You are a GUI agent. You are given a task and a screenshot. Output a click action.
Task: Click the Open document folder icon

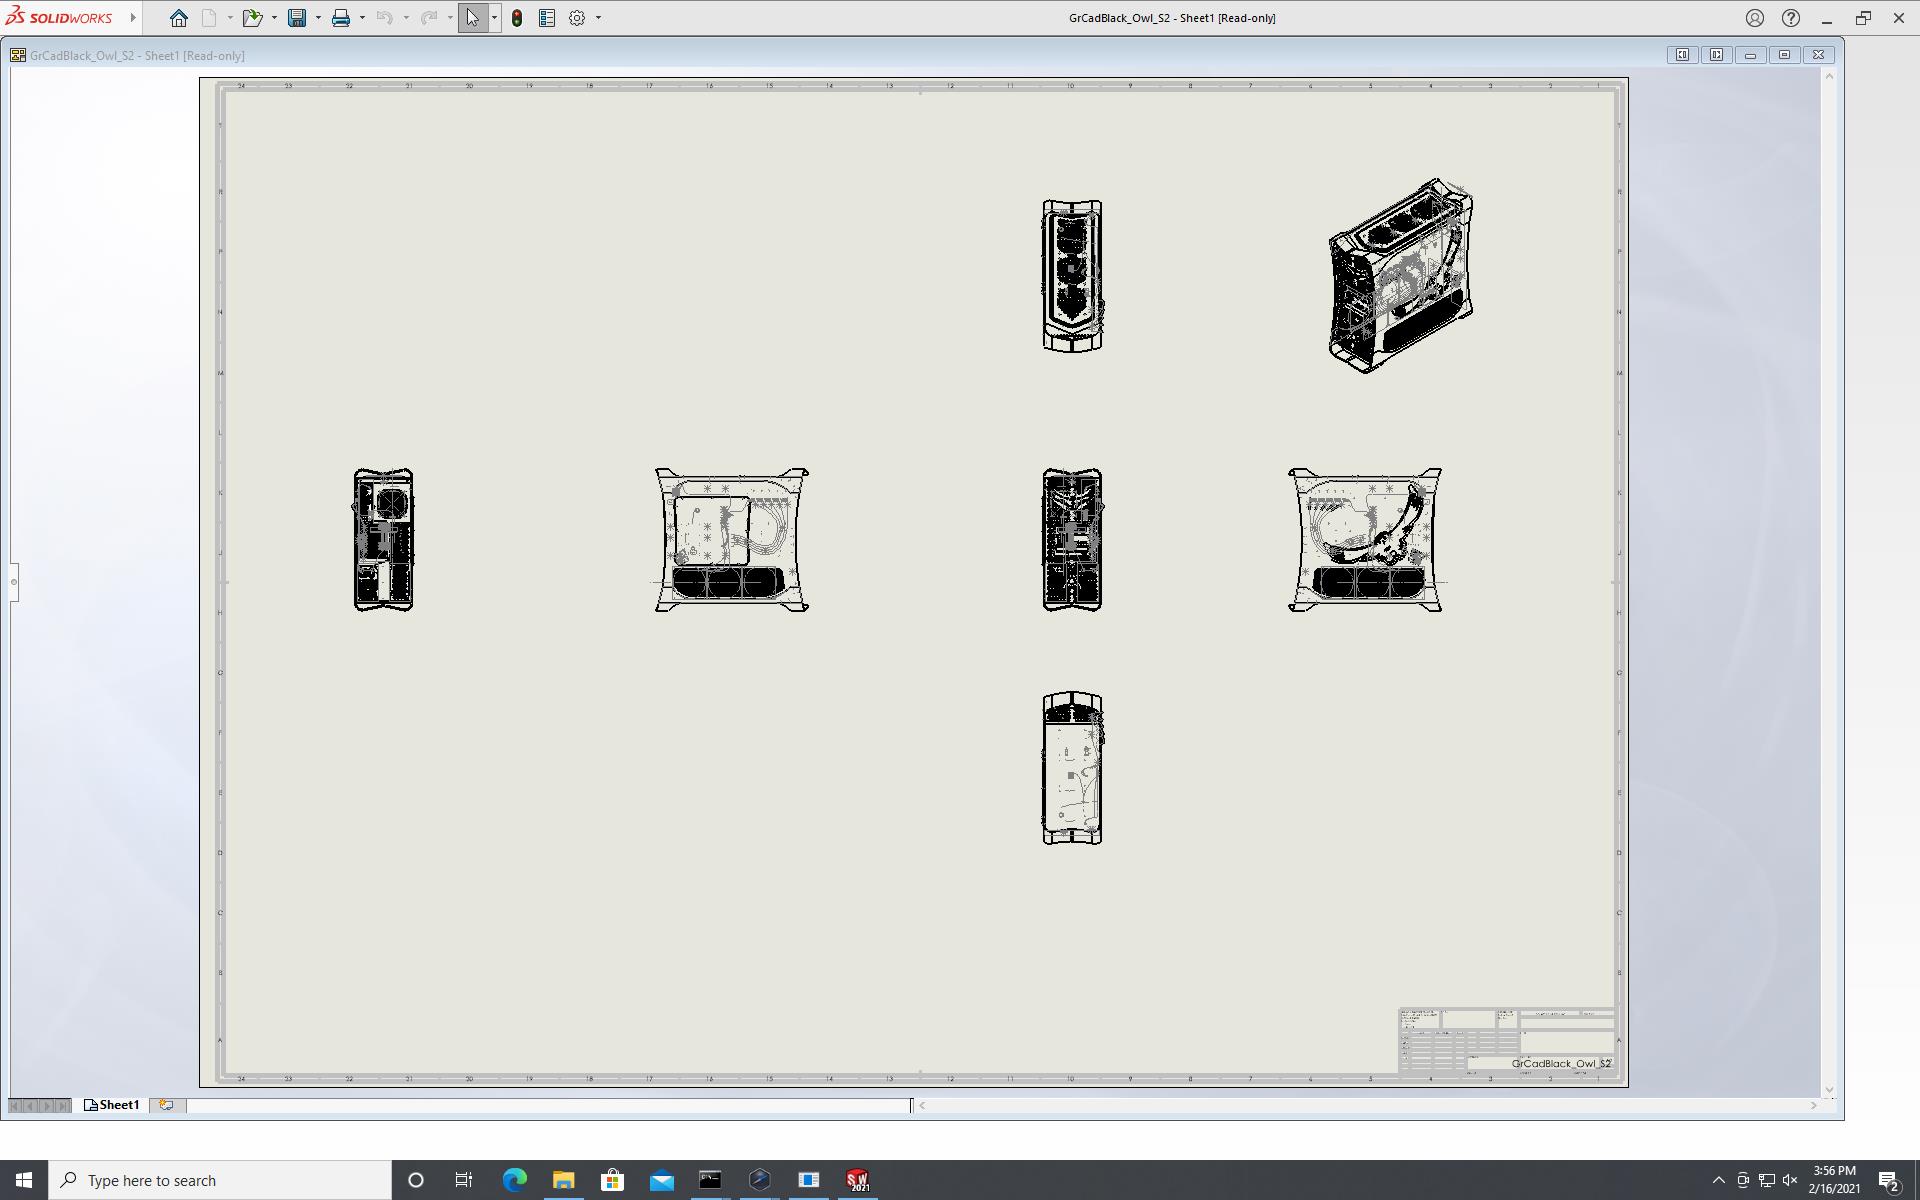pos(251,18)
